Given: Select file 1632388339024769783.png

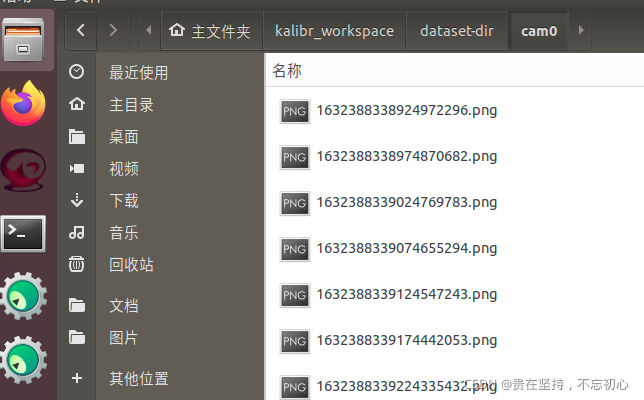Looking at the screenshot, I should click(x=407, y=203).
